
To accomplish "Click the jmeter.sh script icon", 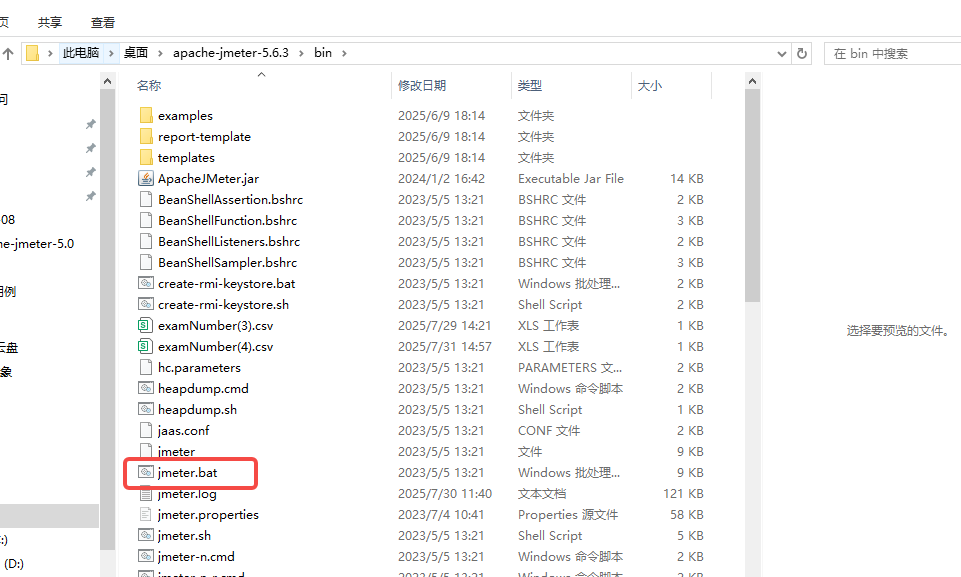I will [146, 535].
